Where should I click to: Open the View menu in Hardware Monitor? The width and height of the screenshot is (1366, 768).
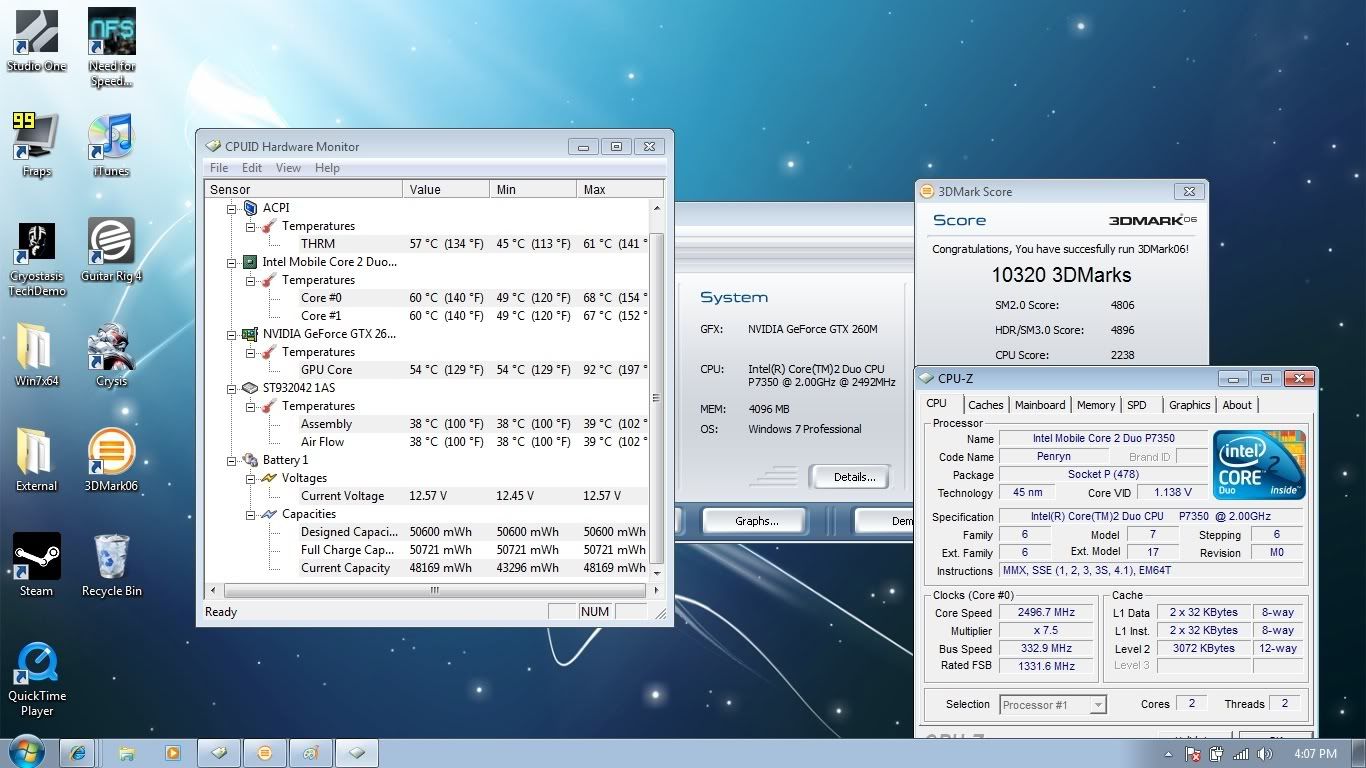click(288, 168)
